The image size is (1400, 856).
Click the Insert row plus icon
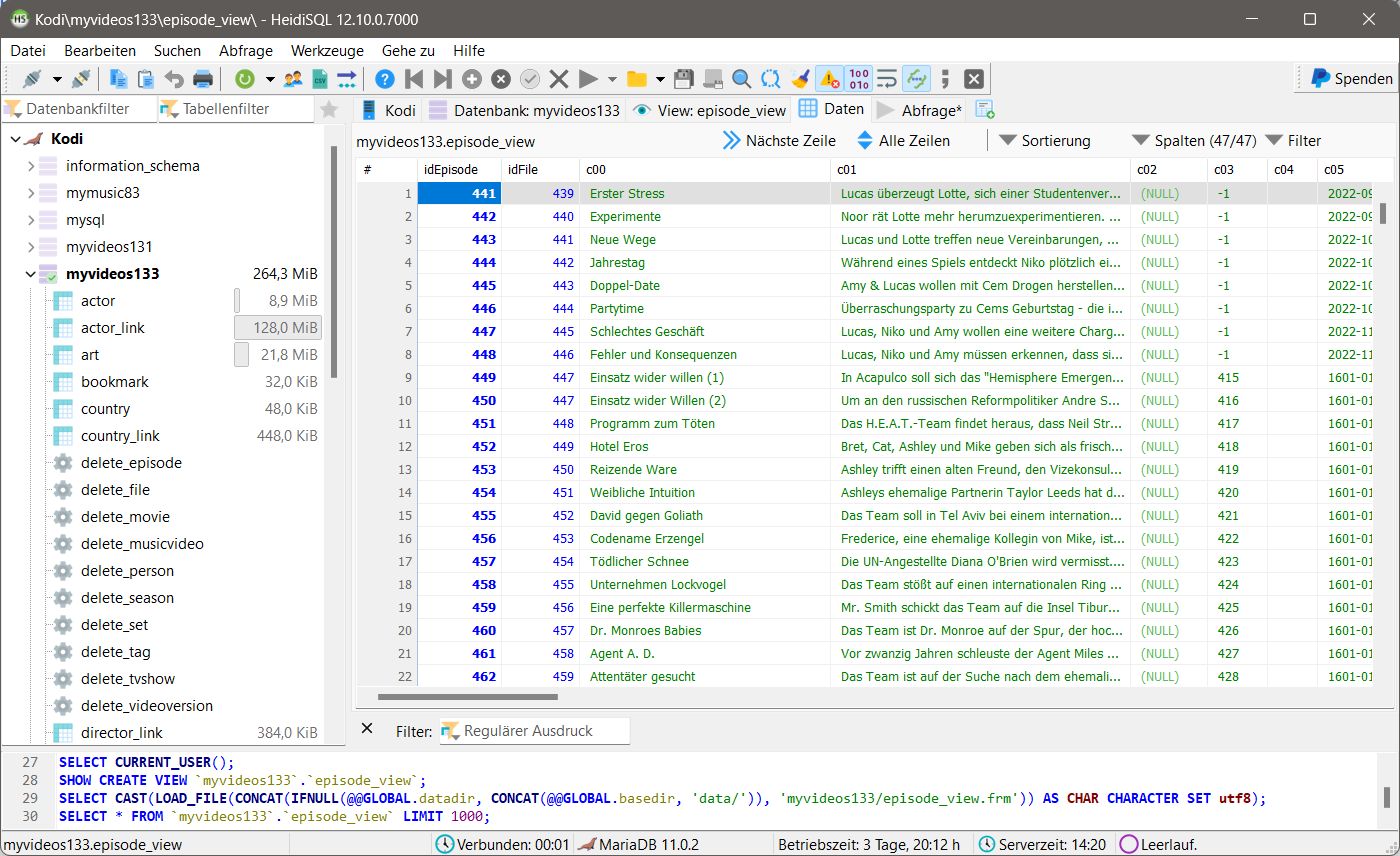(x=472, y=79)
